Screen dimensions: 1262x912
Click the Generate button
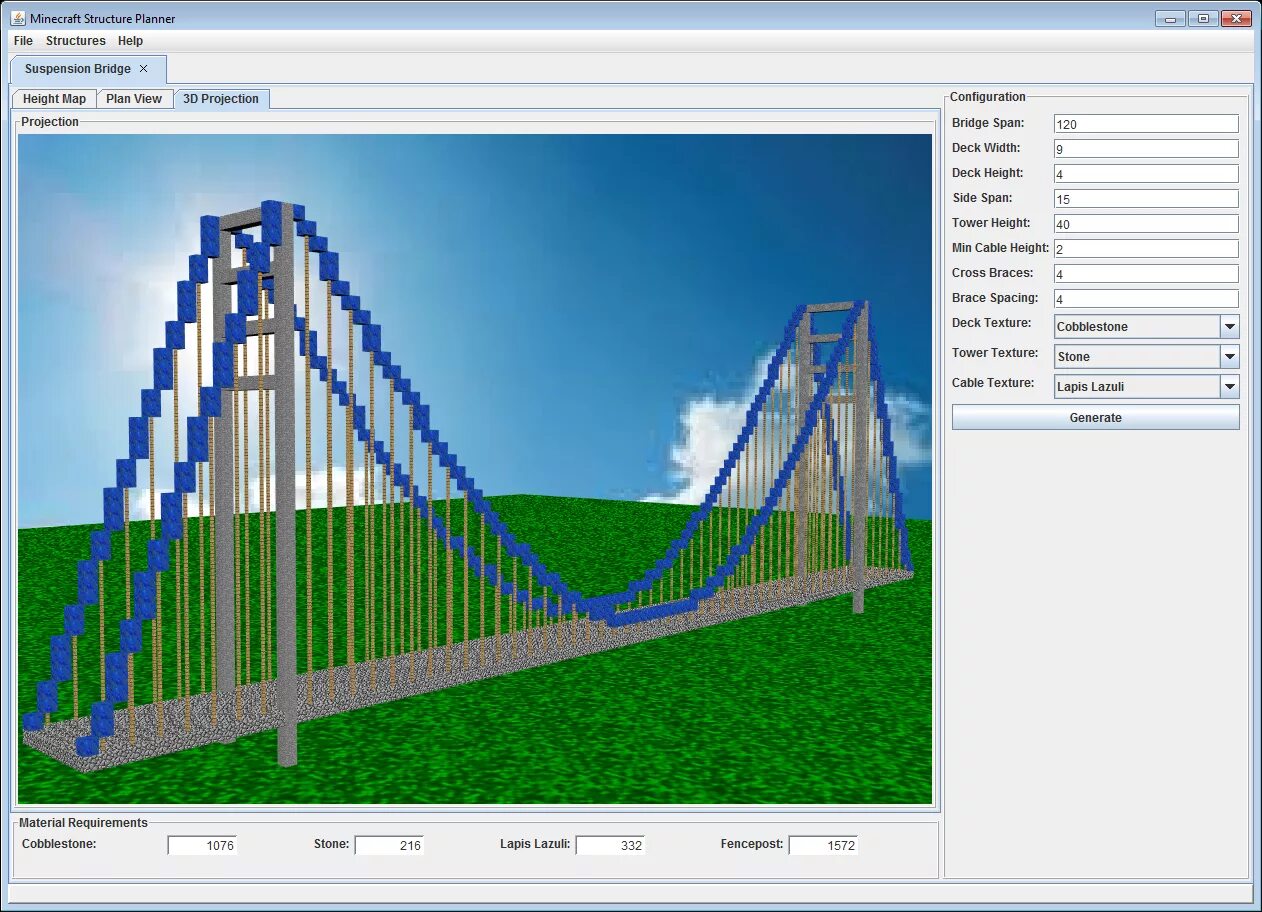(1095, 417)
